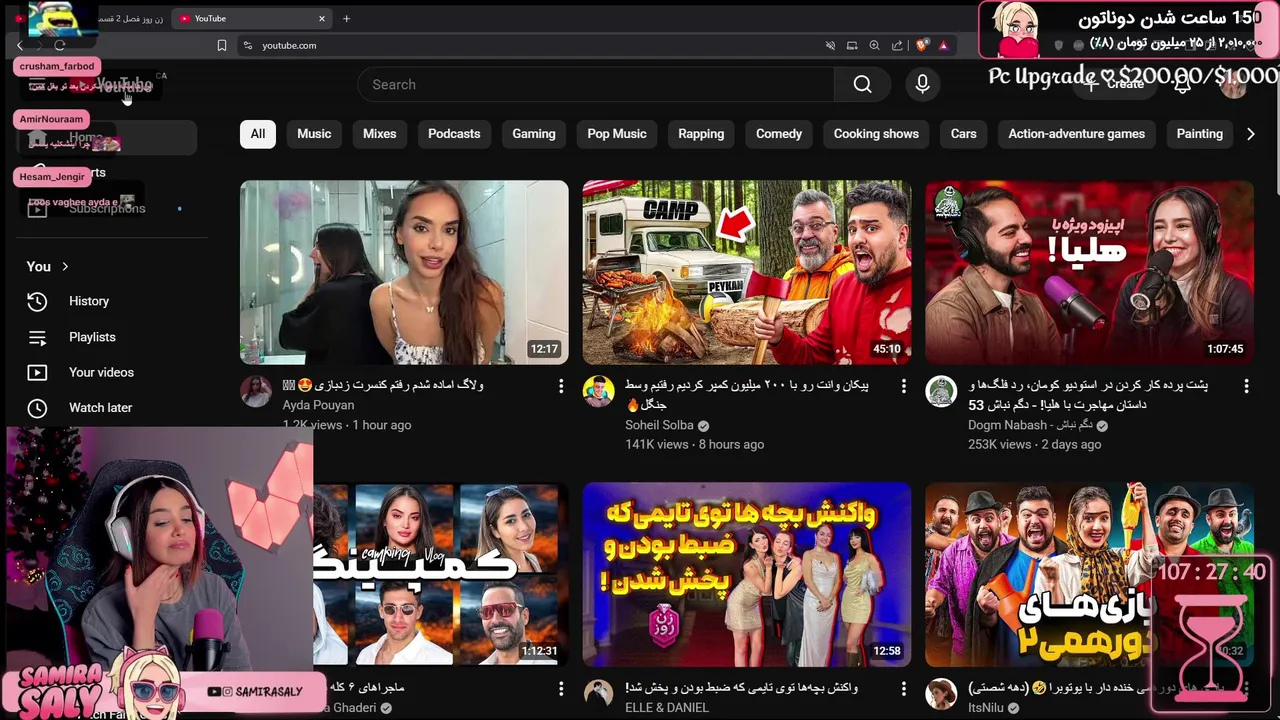Open the 1:12:31 camping vlog thumbnail
The width and height of the screenshot is (1280, 720).
click(440, 575)
